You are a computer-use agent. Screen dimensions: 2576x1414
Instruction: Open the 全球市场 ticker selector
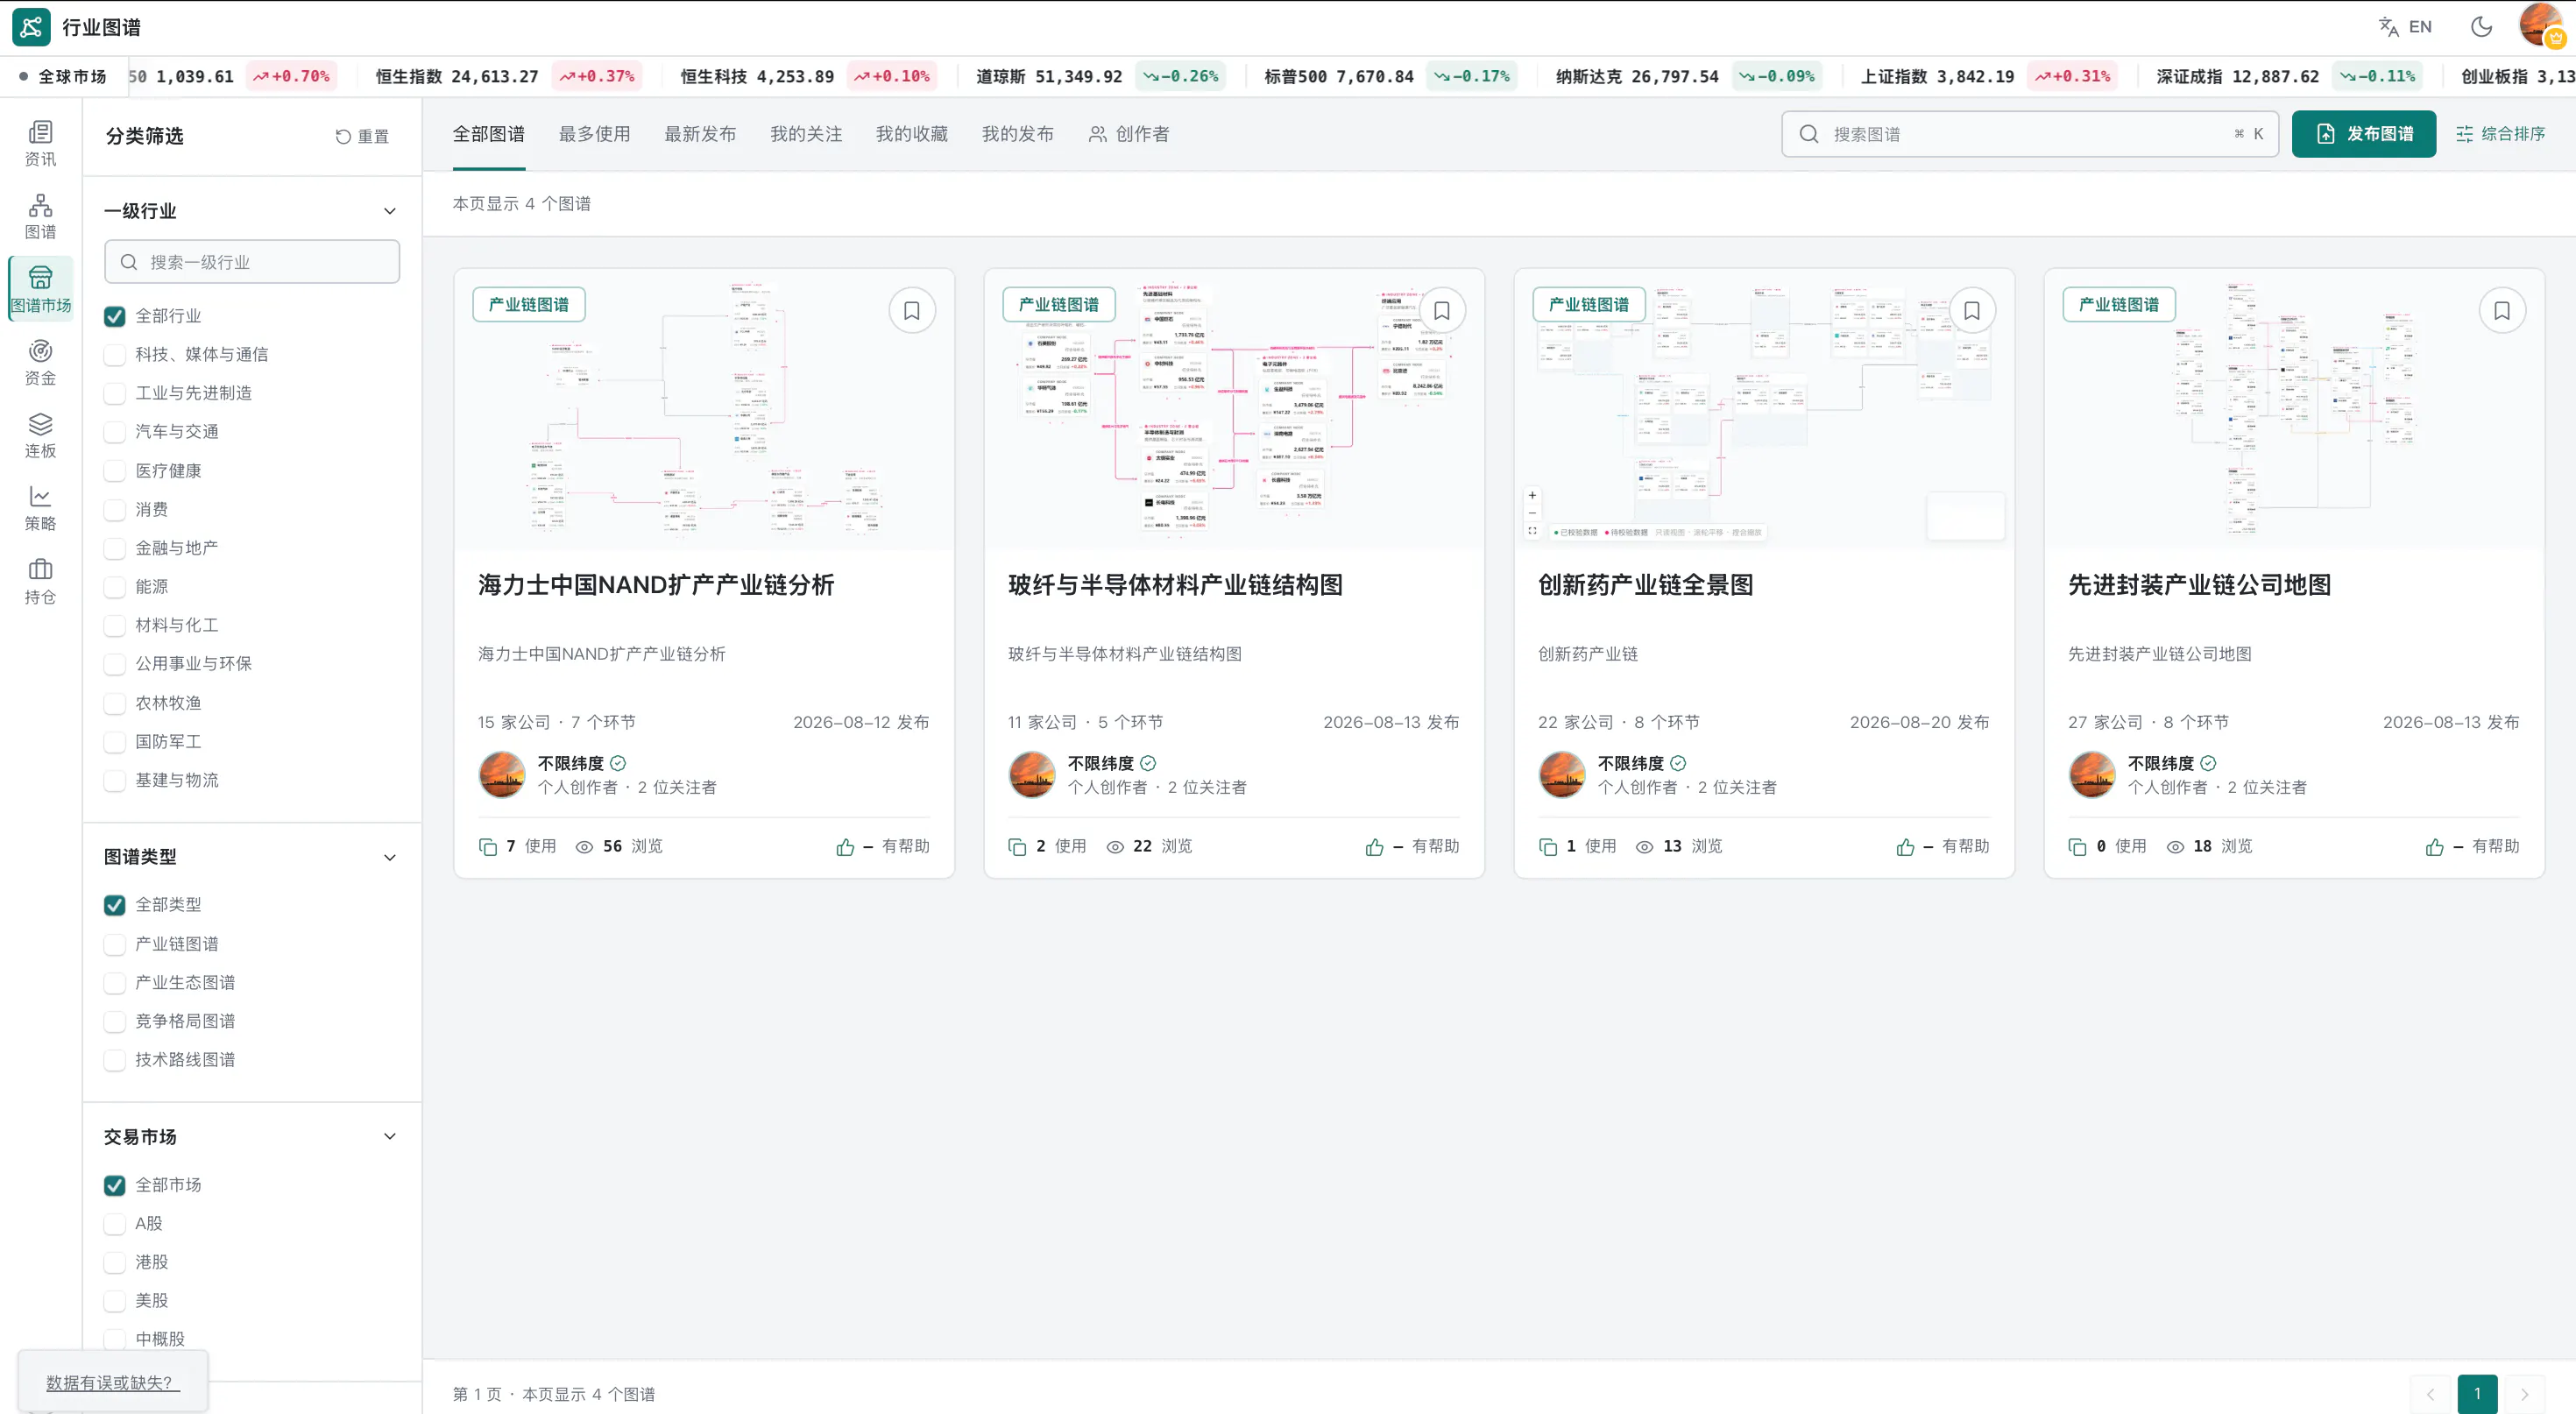(63, 76)
